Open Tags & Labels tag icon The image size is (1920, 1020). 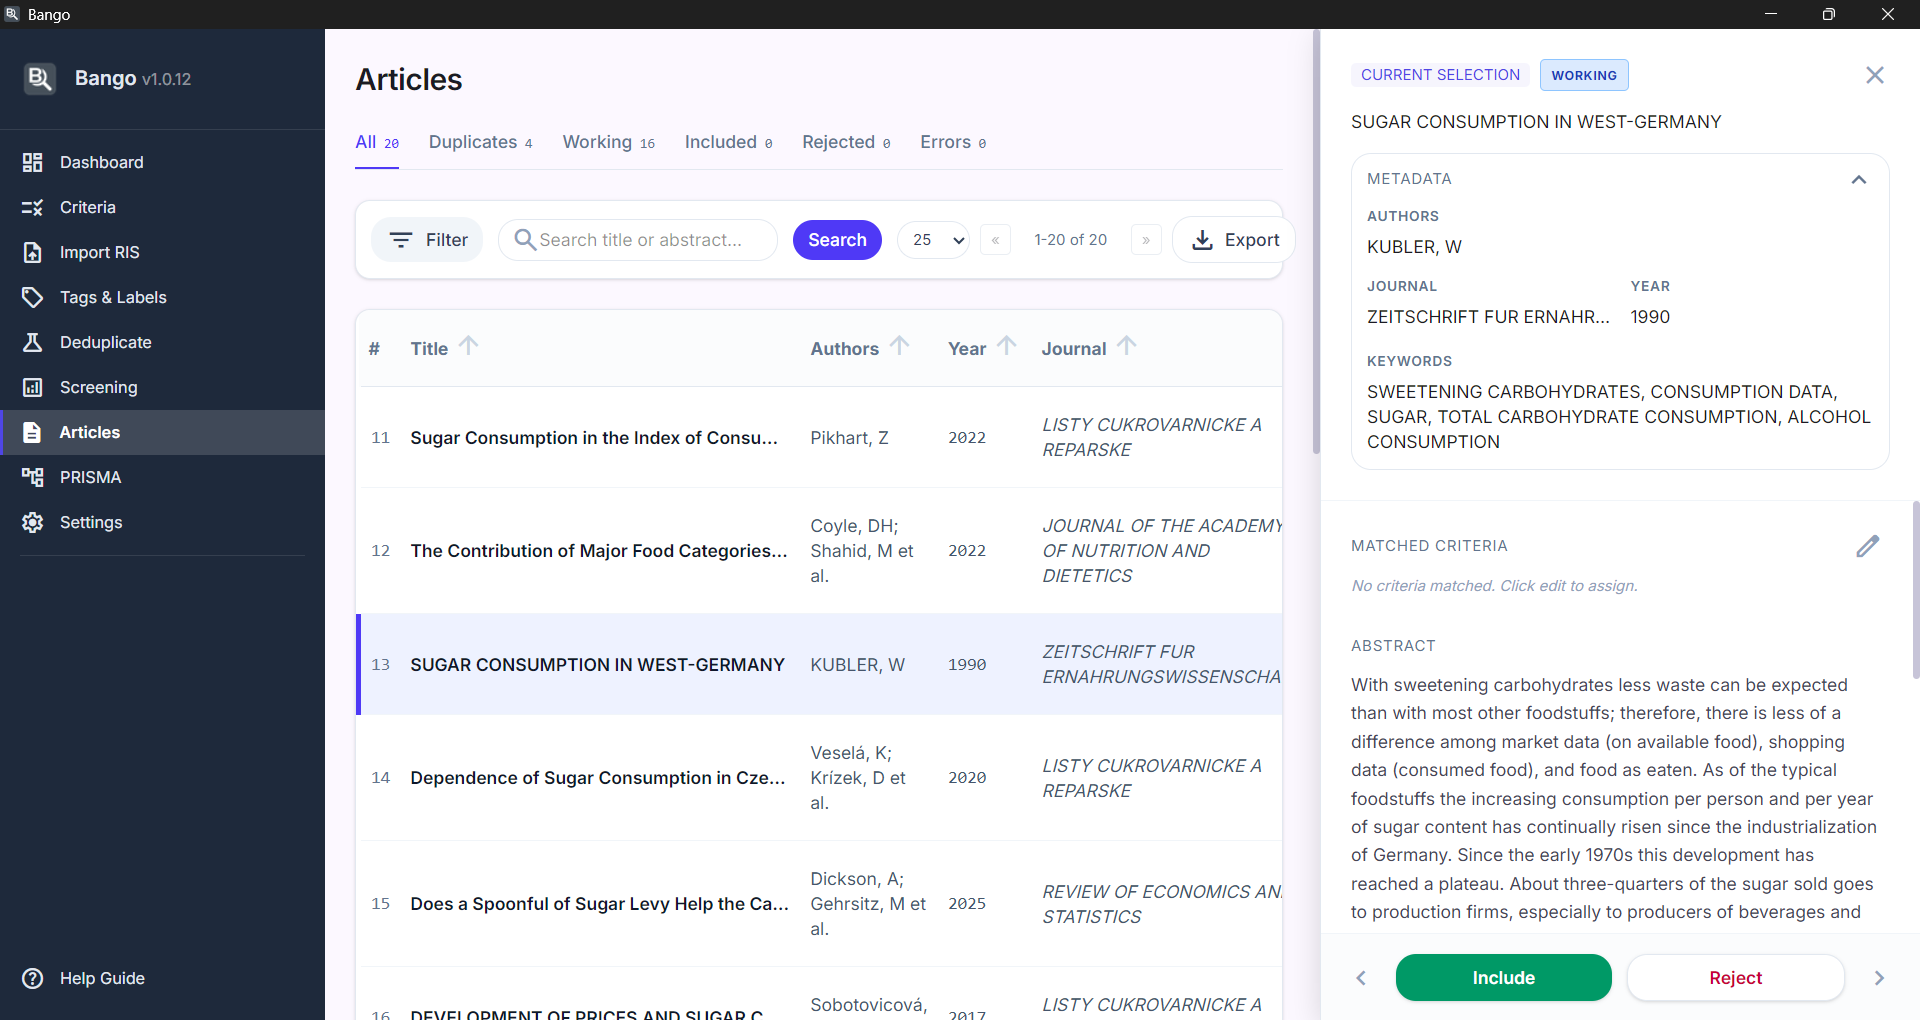pos(33,297)
